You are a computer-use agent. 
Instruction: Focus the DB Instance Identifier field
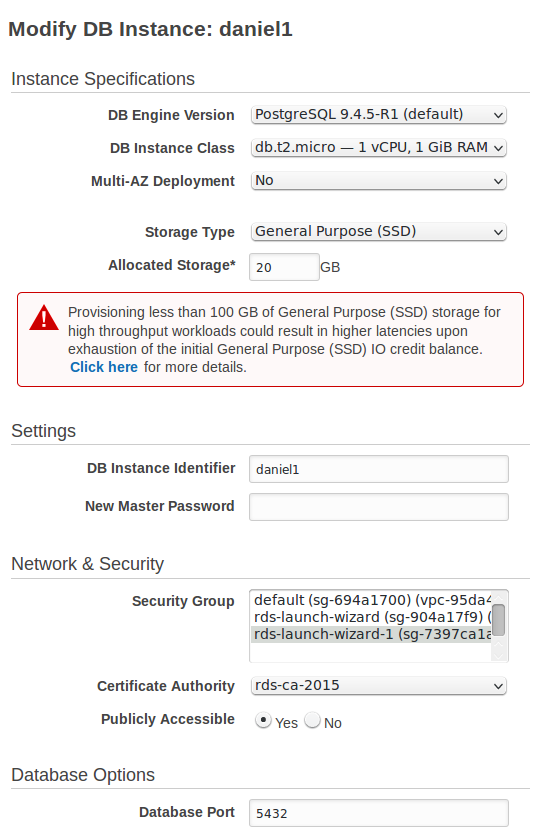(379, 469)
